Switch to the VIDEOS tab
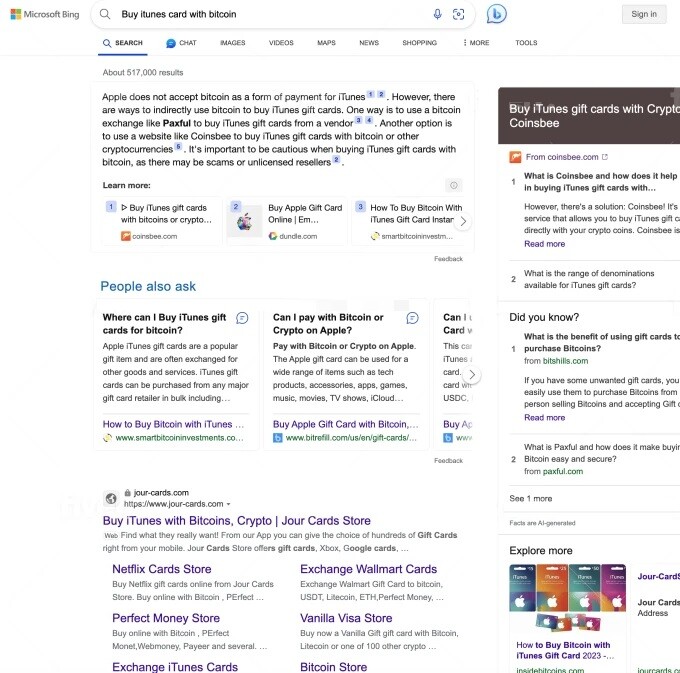 click(281, 43)
